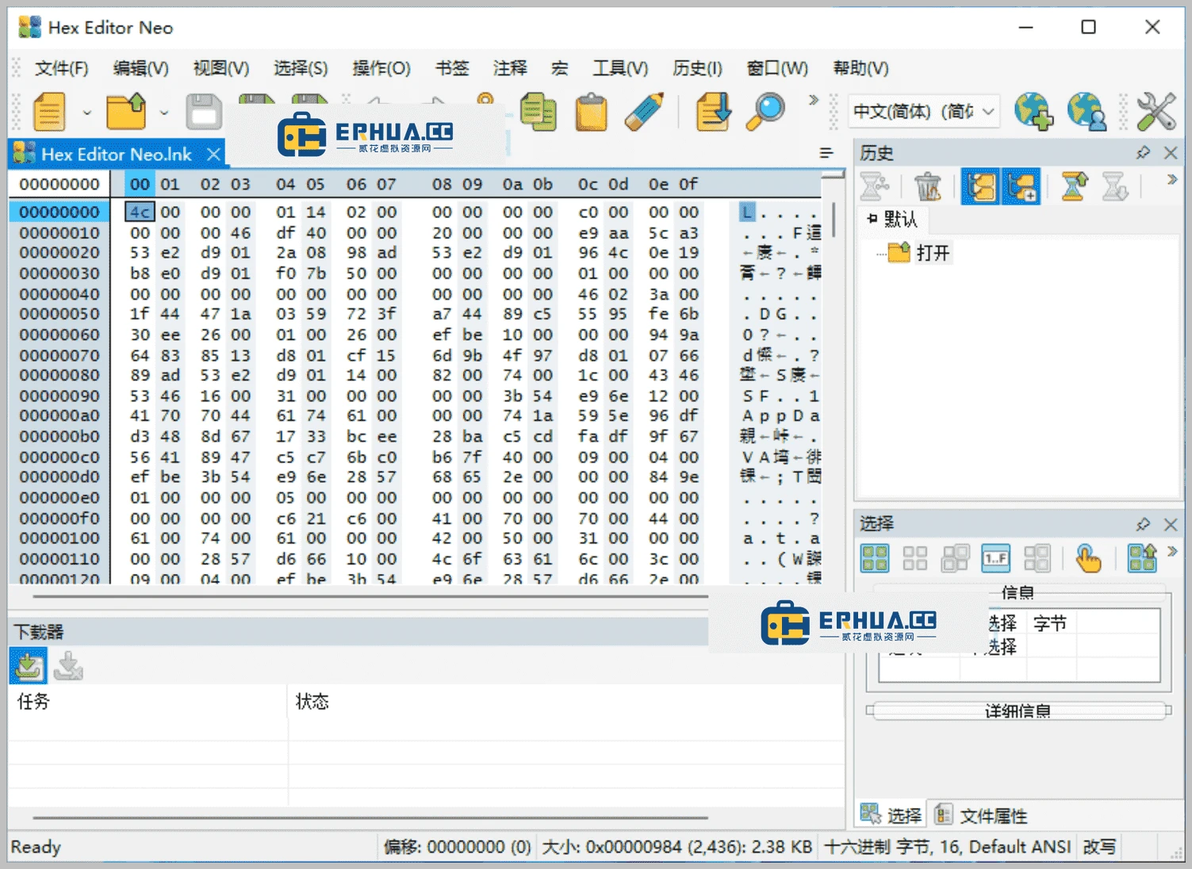Click the column header 0f in hex view
The height and width of the screenshot is (869, 1192).
coord(689,184)
